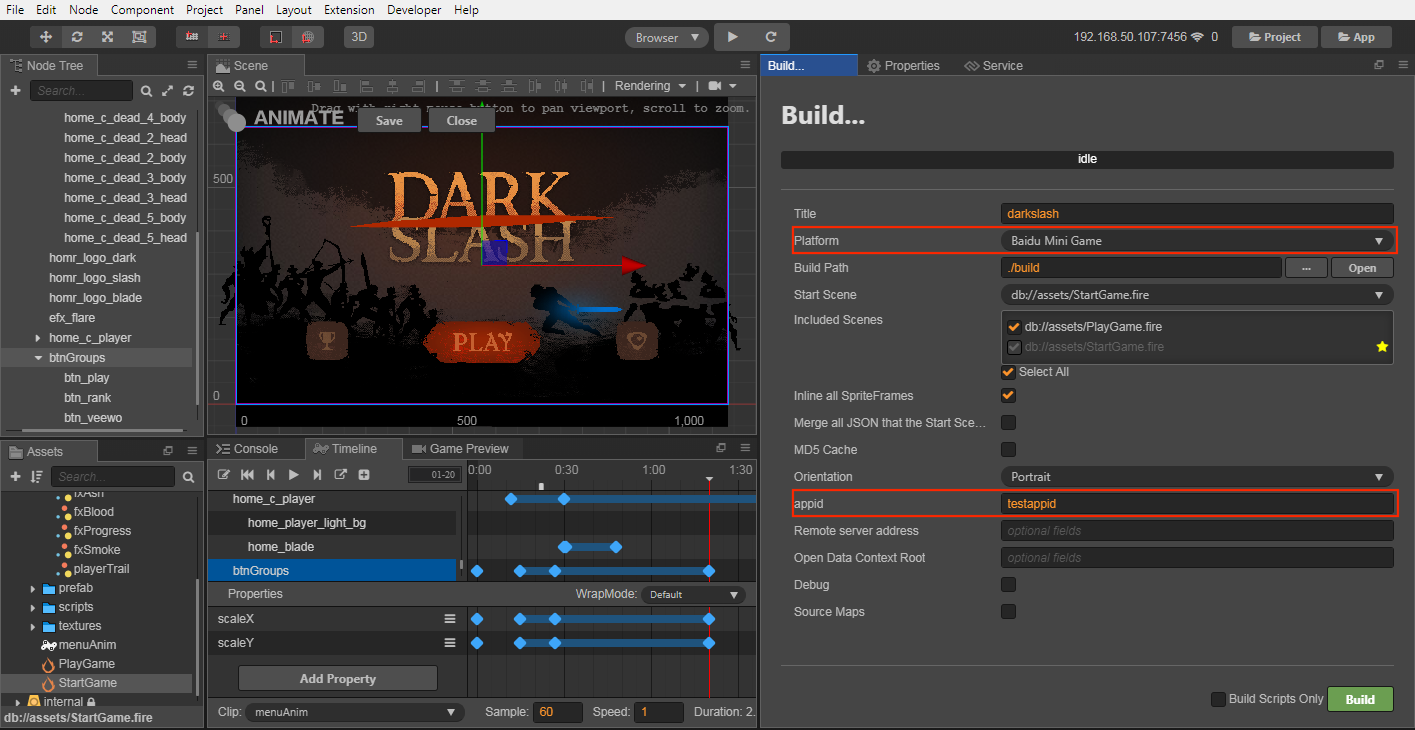Open the Clip menuAnim dropdown
The width and height of the screenshot is (1415, 730).
tap(354, 712)
